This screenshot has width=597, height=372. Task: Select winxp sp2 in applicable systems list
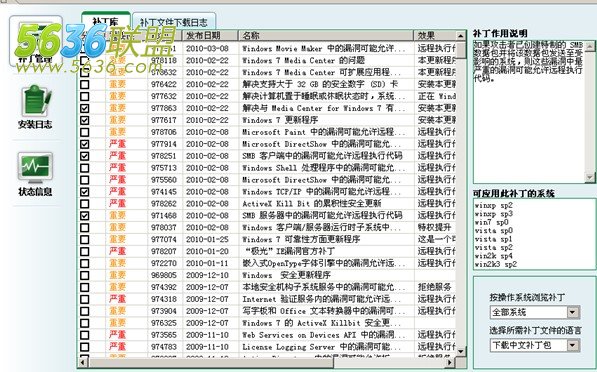click(x=493, y=205)
